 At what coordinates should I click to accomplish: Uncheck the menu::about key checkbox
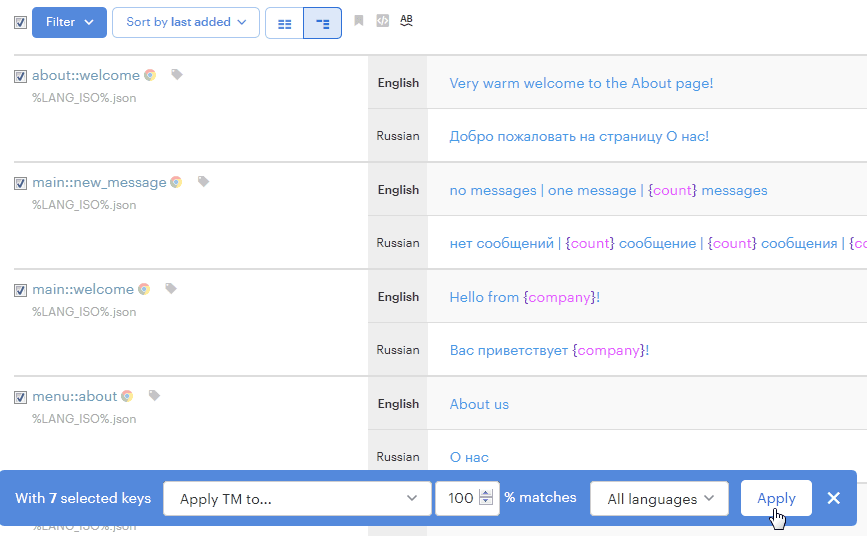20,397
